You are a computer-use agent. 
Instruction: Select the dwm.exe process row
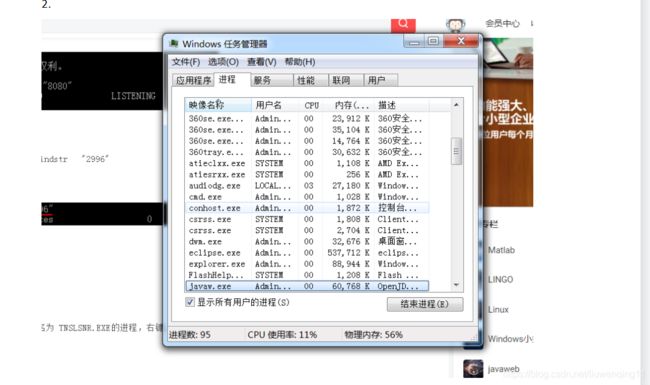click(307, 242)
